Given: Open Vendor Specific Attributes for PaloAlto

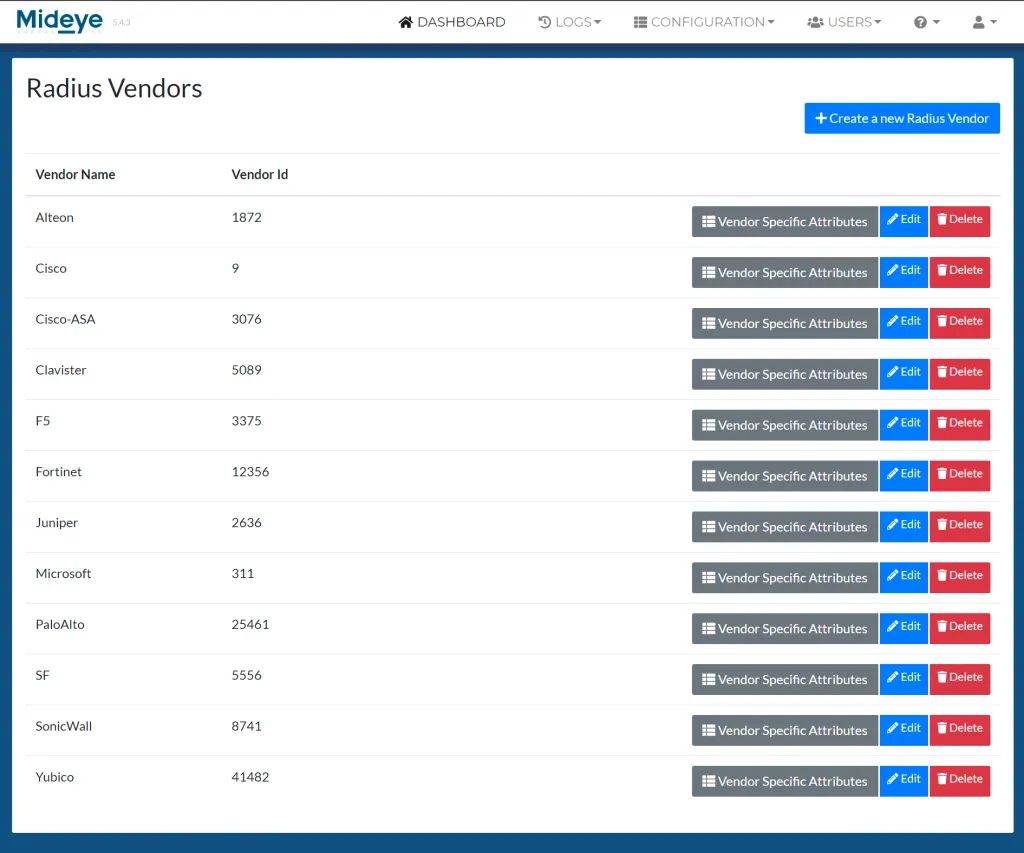Looking at the screenshot, I should pos(784,628).
